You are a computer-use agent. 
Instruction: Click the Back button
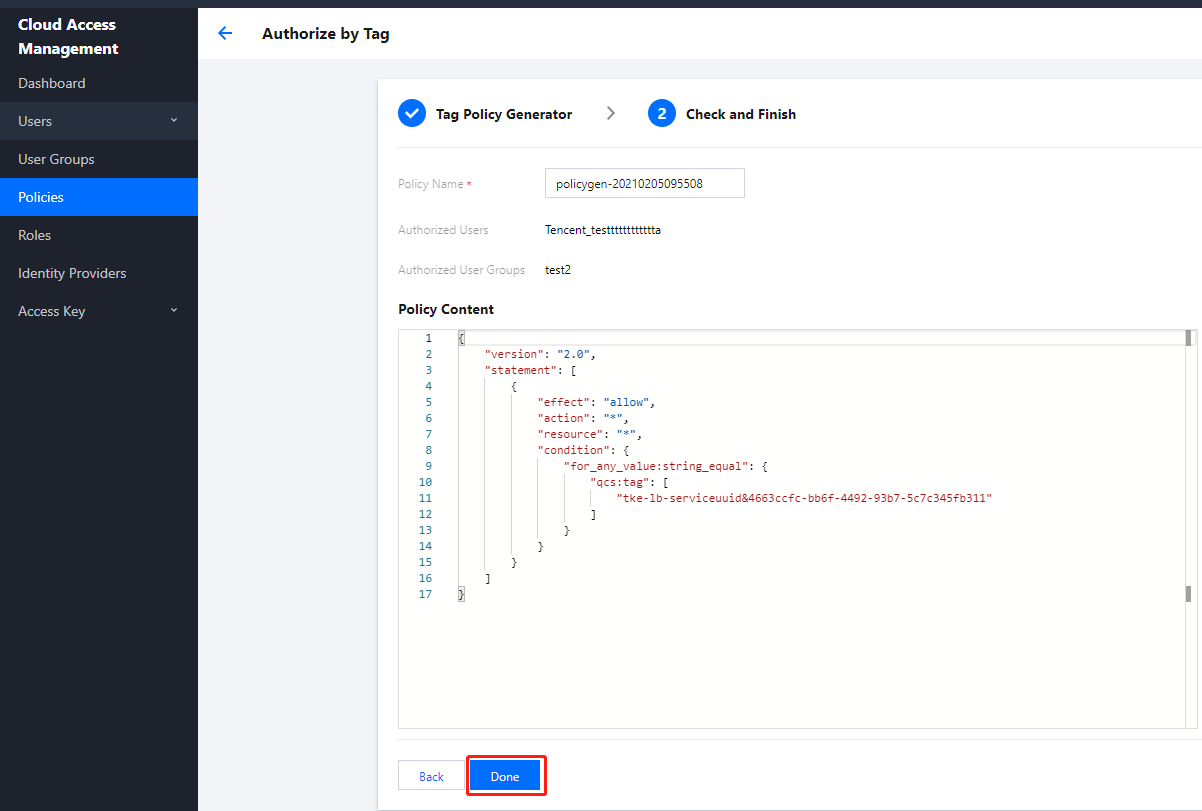[x=432, y=777]
